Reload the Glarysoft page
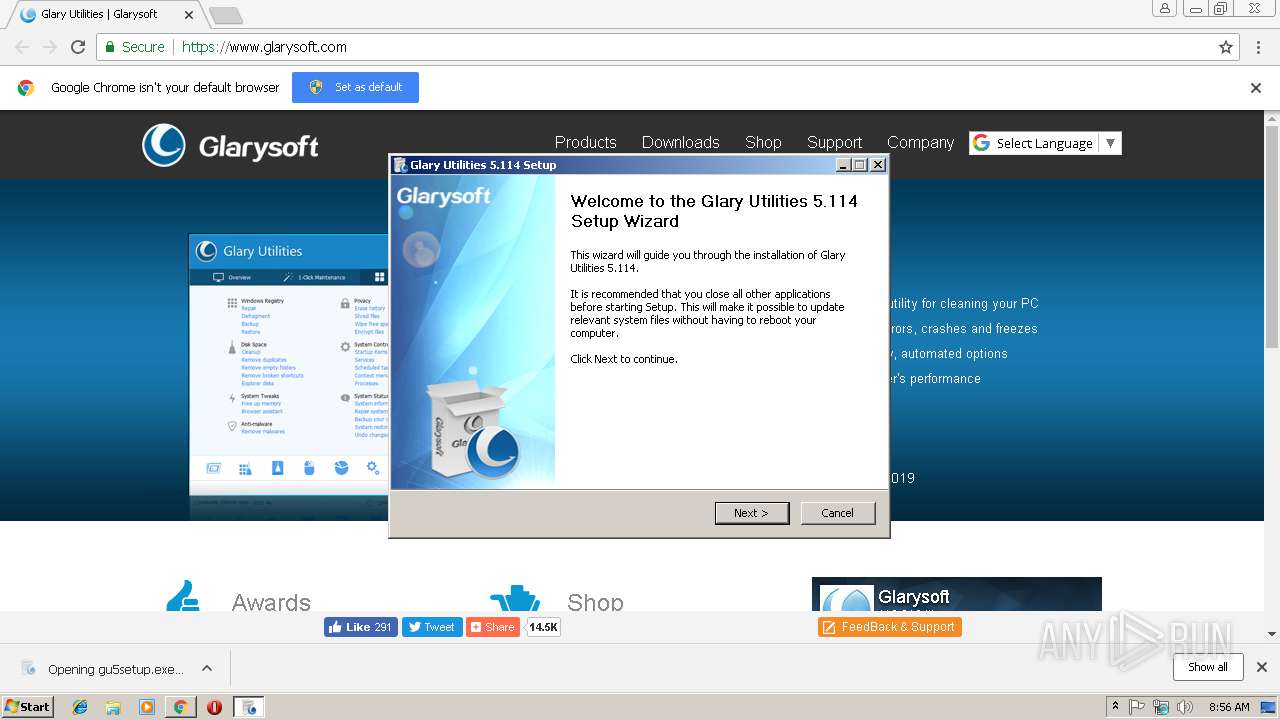1280x720 pixels. click(78, 47)
